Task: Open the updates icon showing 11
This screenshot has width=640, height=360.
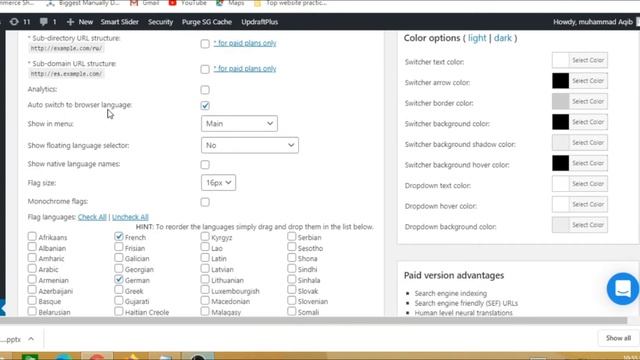Action: click(x=20, y=22)
